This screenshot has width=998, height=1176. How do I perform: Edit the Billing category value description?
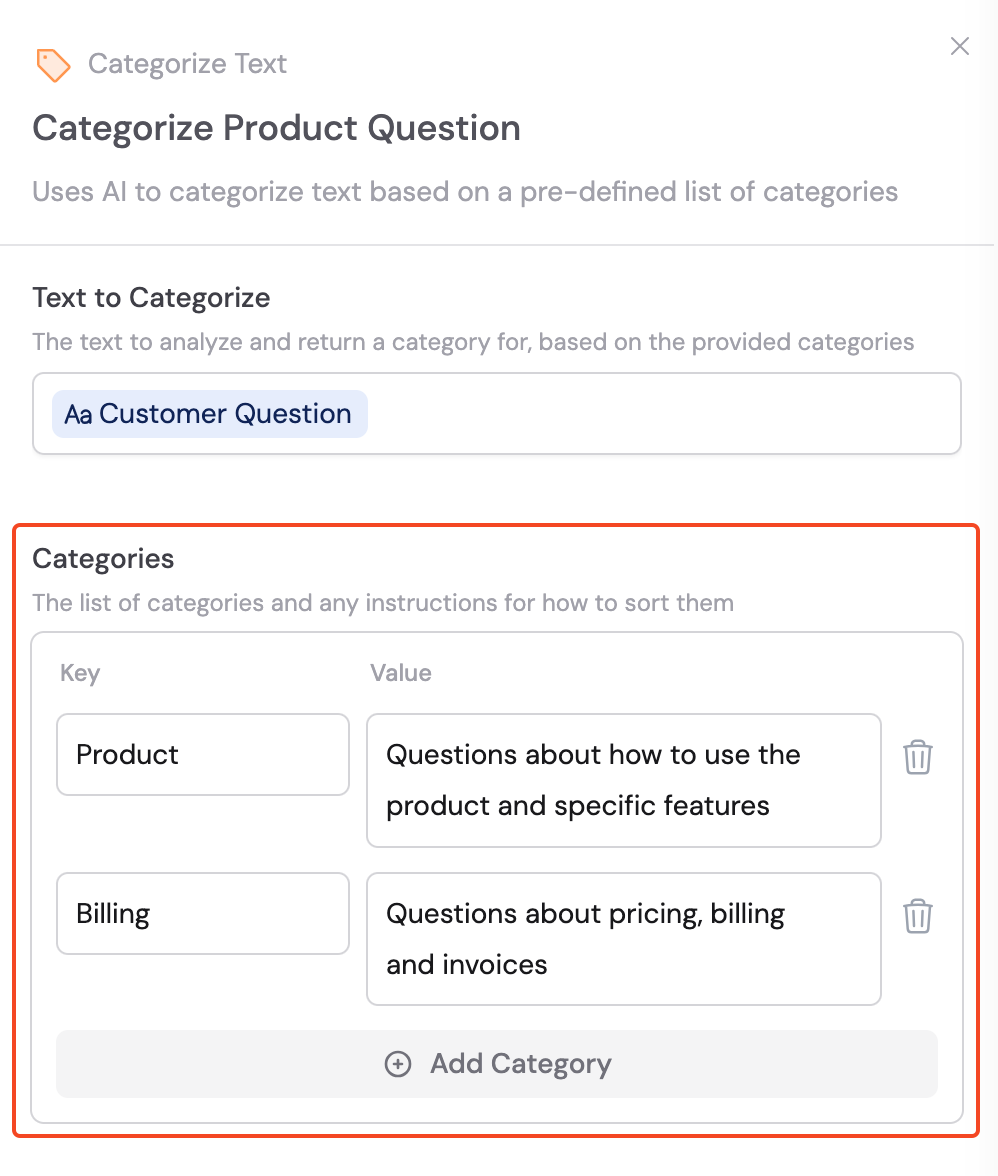tap(623, 938)
